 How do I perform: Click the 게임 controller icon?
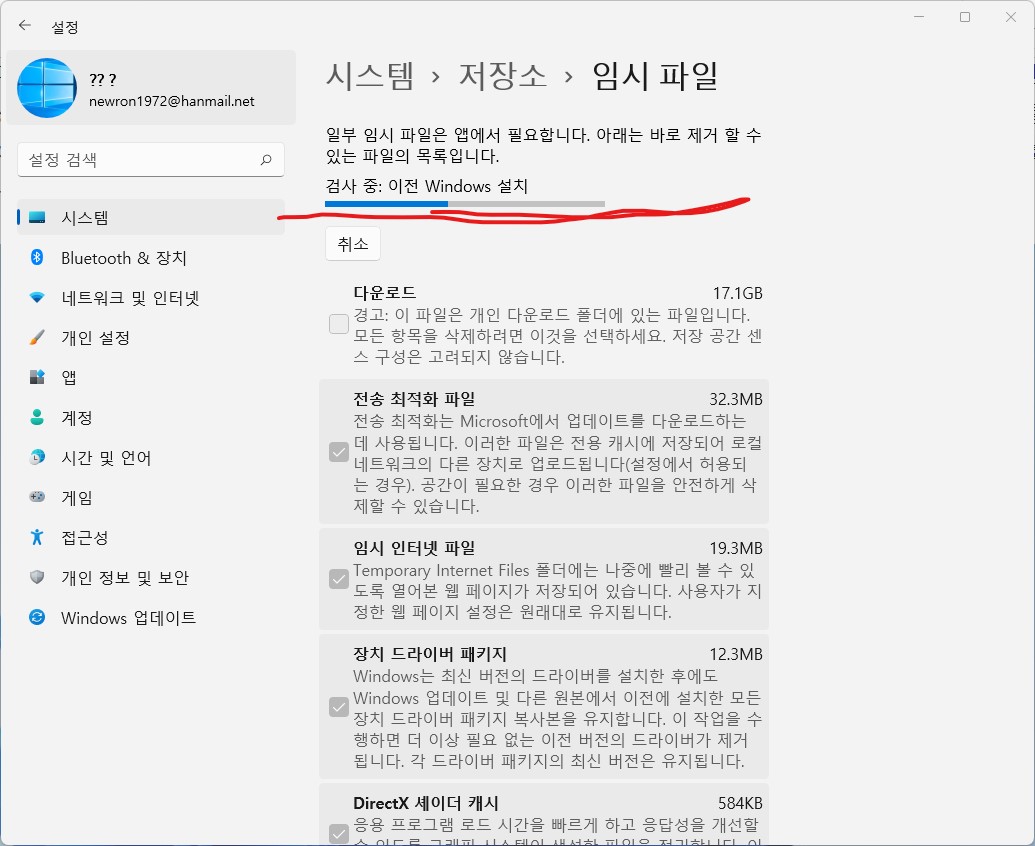[38, 497]
